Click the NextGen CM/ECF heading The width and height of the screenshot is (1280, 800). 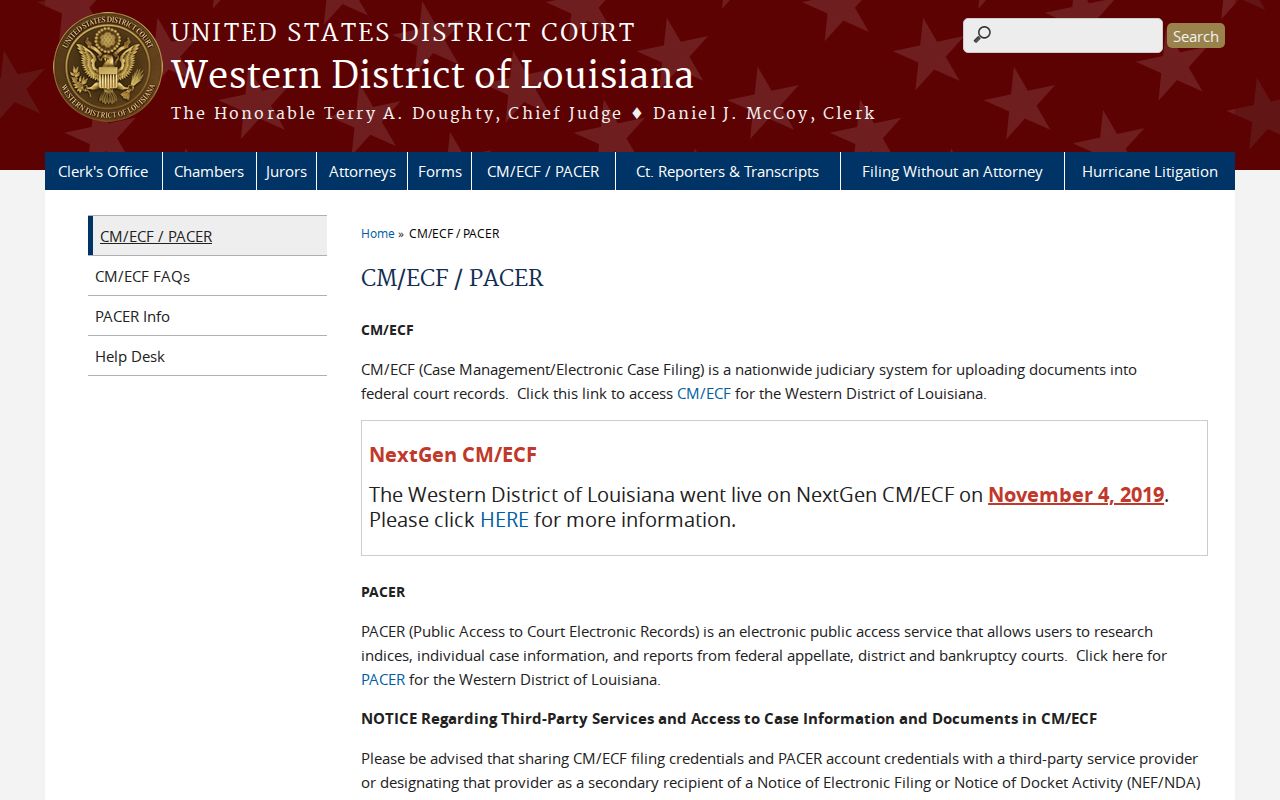pyautogui.click(x=453, y=455)
